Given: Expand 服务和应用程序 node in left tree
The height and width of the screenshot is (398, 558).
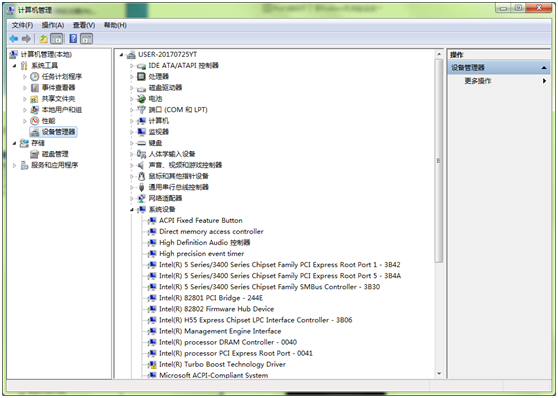Looking at the screenshot, I should [14, 165].
